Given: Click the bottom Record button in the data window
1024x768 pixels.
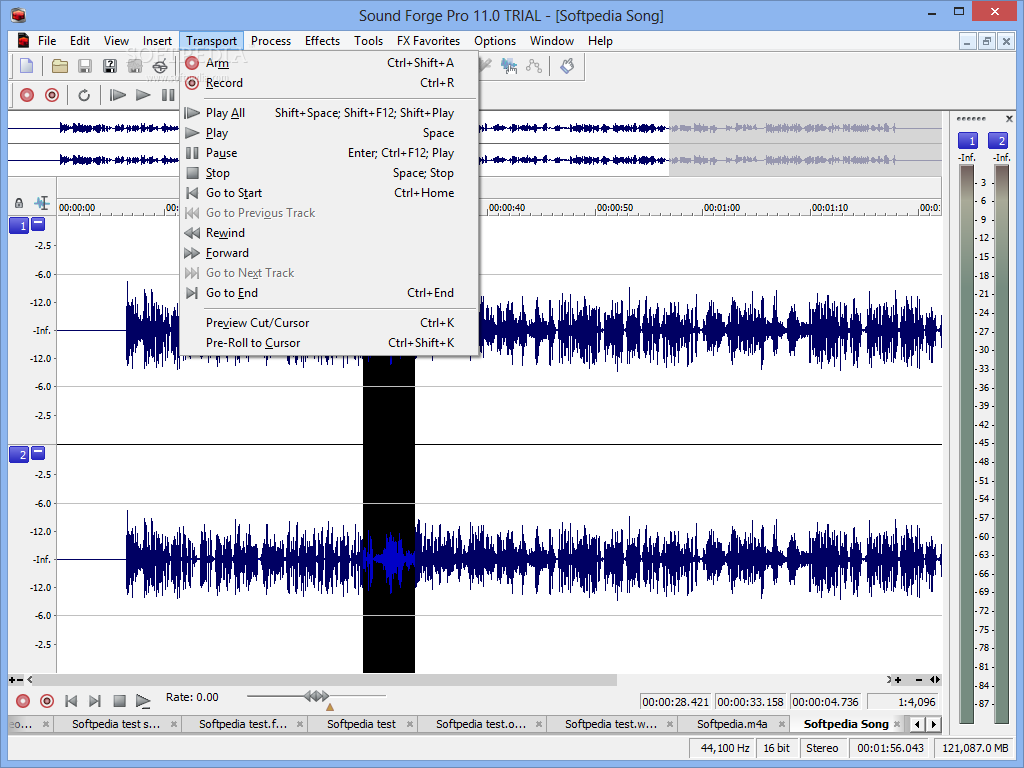Looking at the screenshot, I should click(47, 701).
